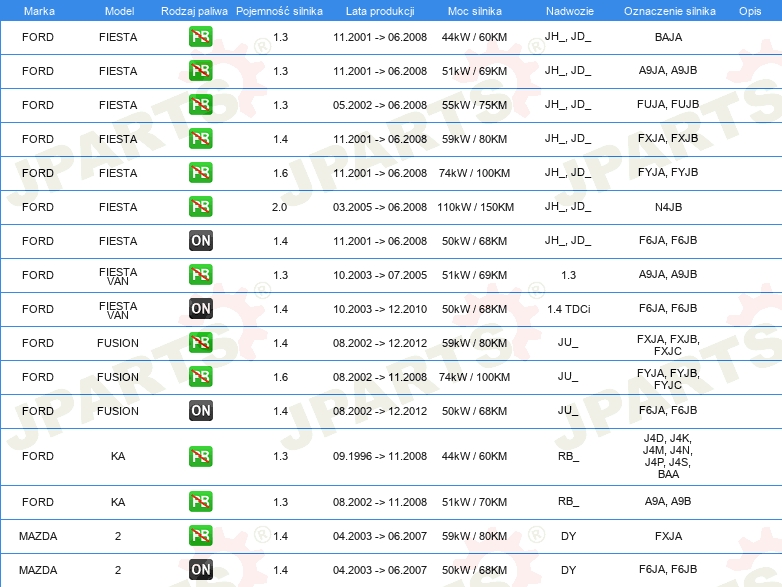Select body JU_ in Fusion diesel row
The height and width of the screenshot is (587, 782).
[568, 410]
